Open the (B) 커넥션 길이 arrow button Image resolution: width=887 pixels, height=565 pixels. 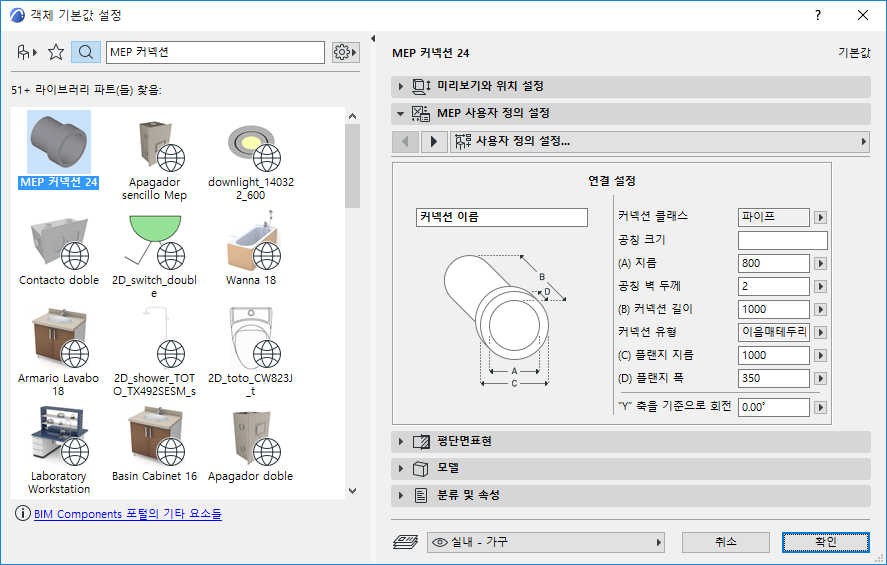820,309
